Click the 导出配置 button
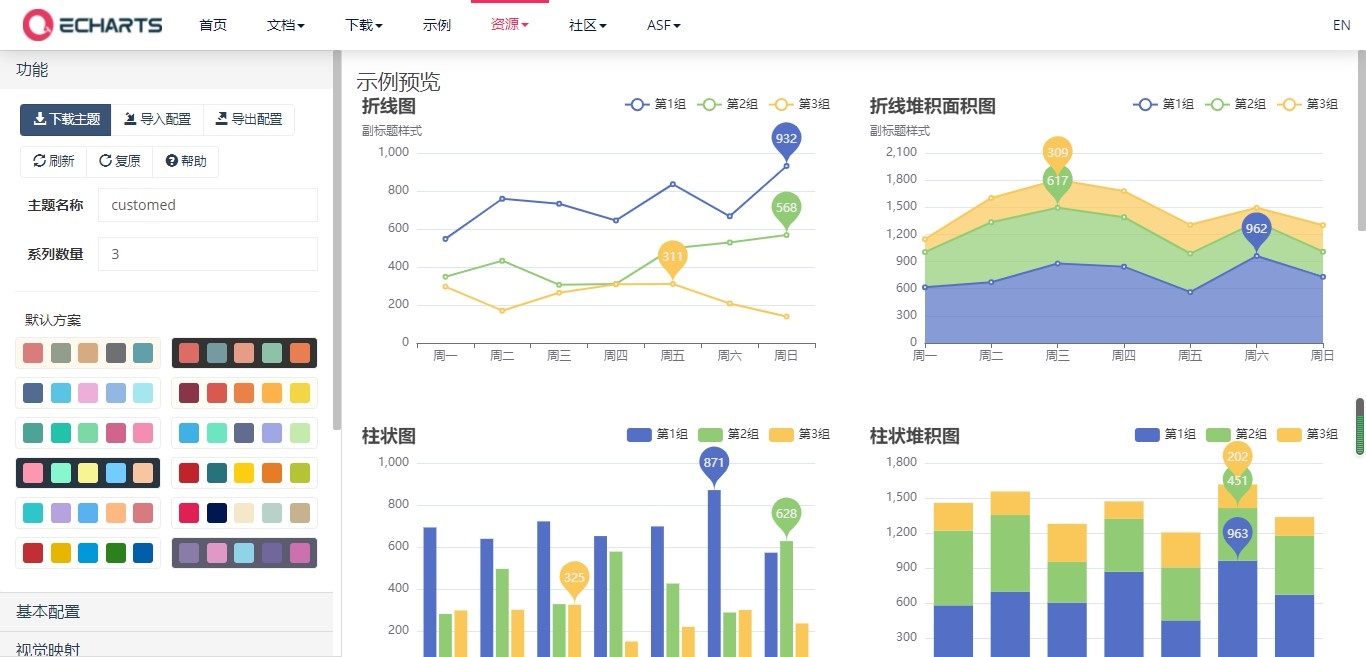This screenshot has width=1366, height=657. pos(249,119)
